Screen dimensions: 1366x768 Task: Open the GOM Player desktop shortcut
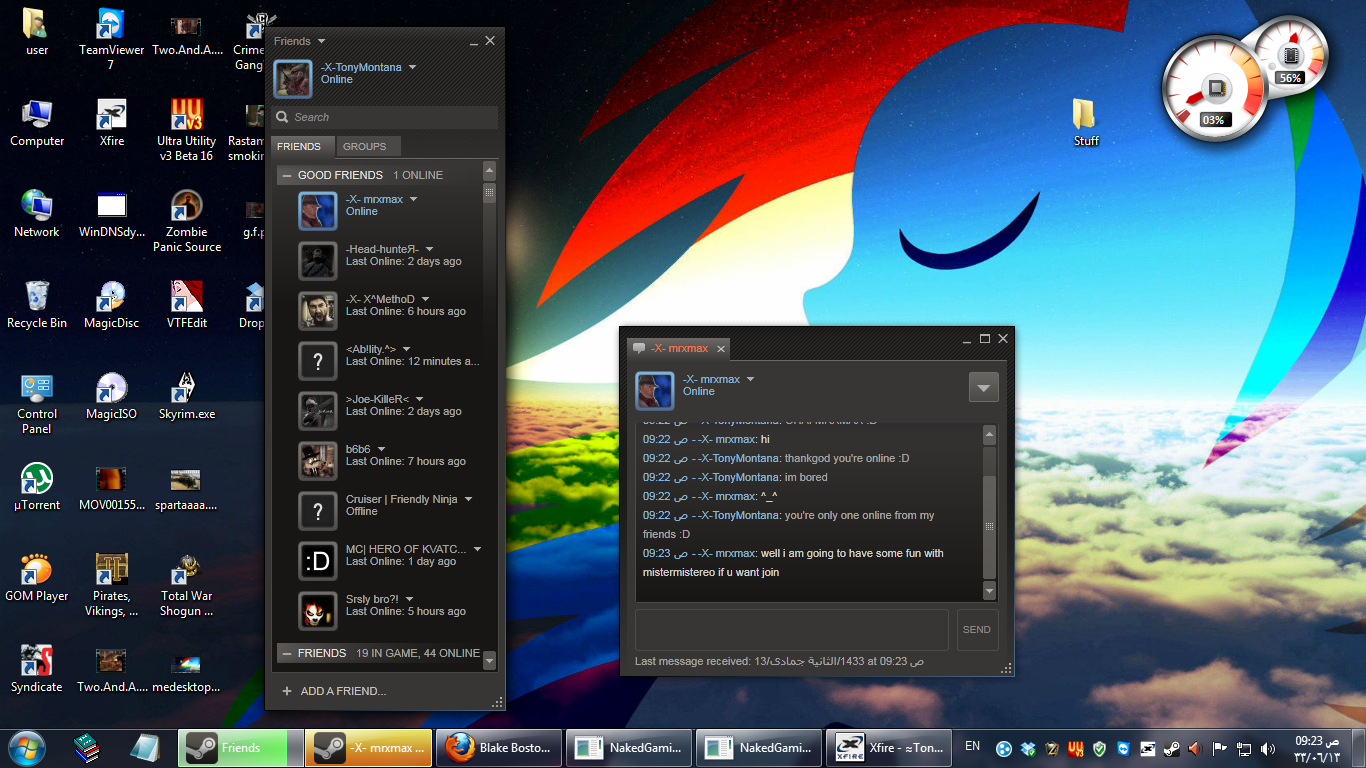[37, 571]
